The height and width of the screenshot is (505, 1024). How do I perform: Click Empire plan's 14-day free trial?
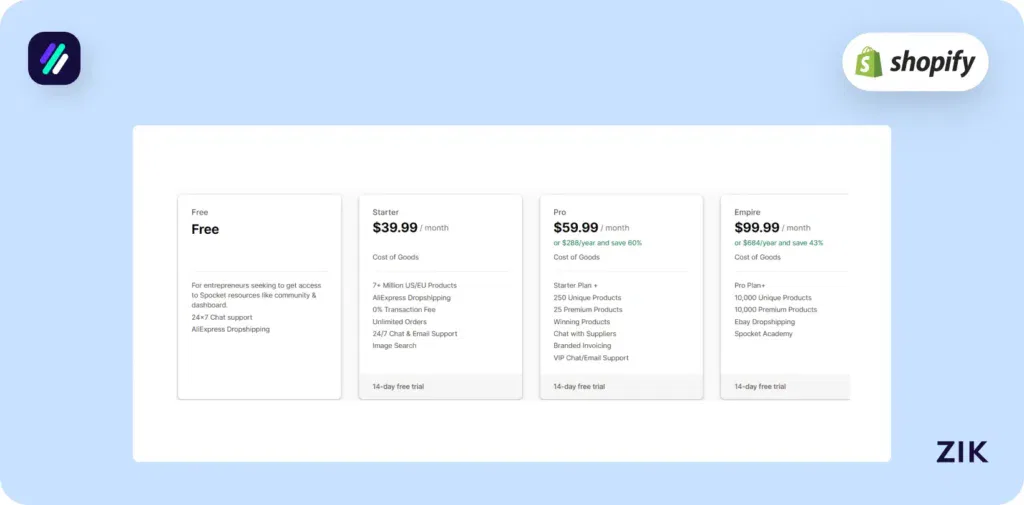tap(760, 387)
